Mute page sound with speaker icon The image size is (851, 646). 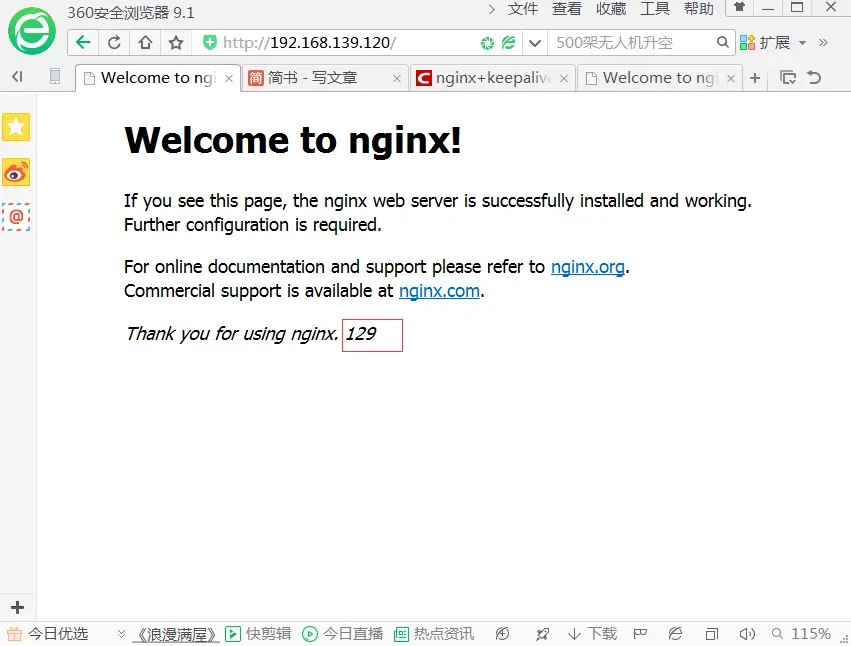(747, 634)
